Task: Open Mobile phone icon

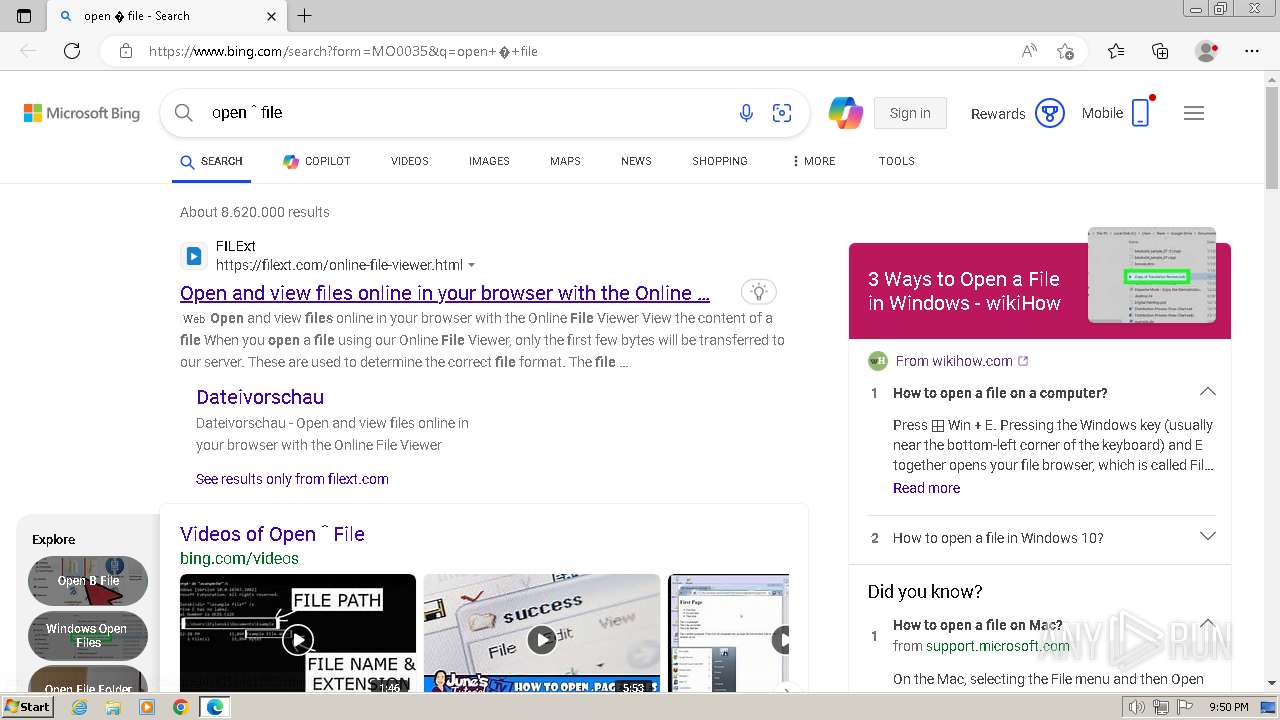Action: pos(1141,113)
